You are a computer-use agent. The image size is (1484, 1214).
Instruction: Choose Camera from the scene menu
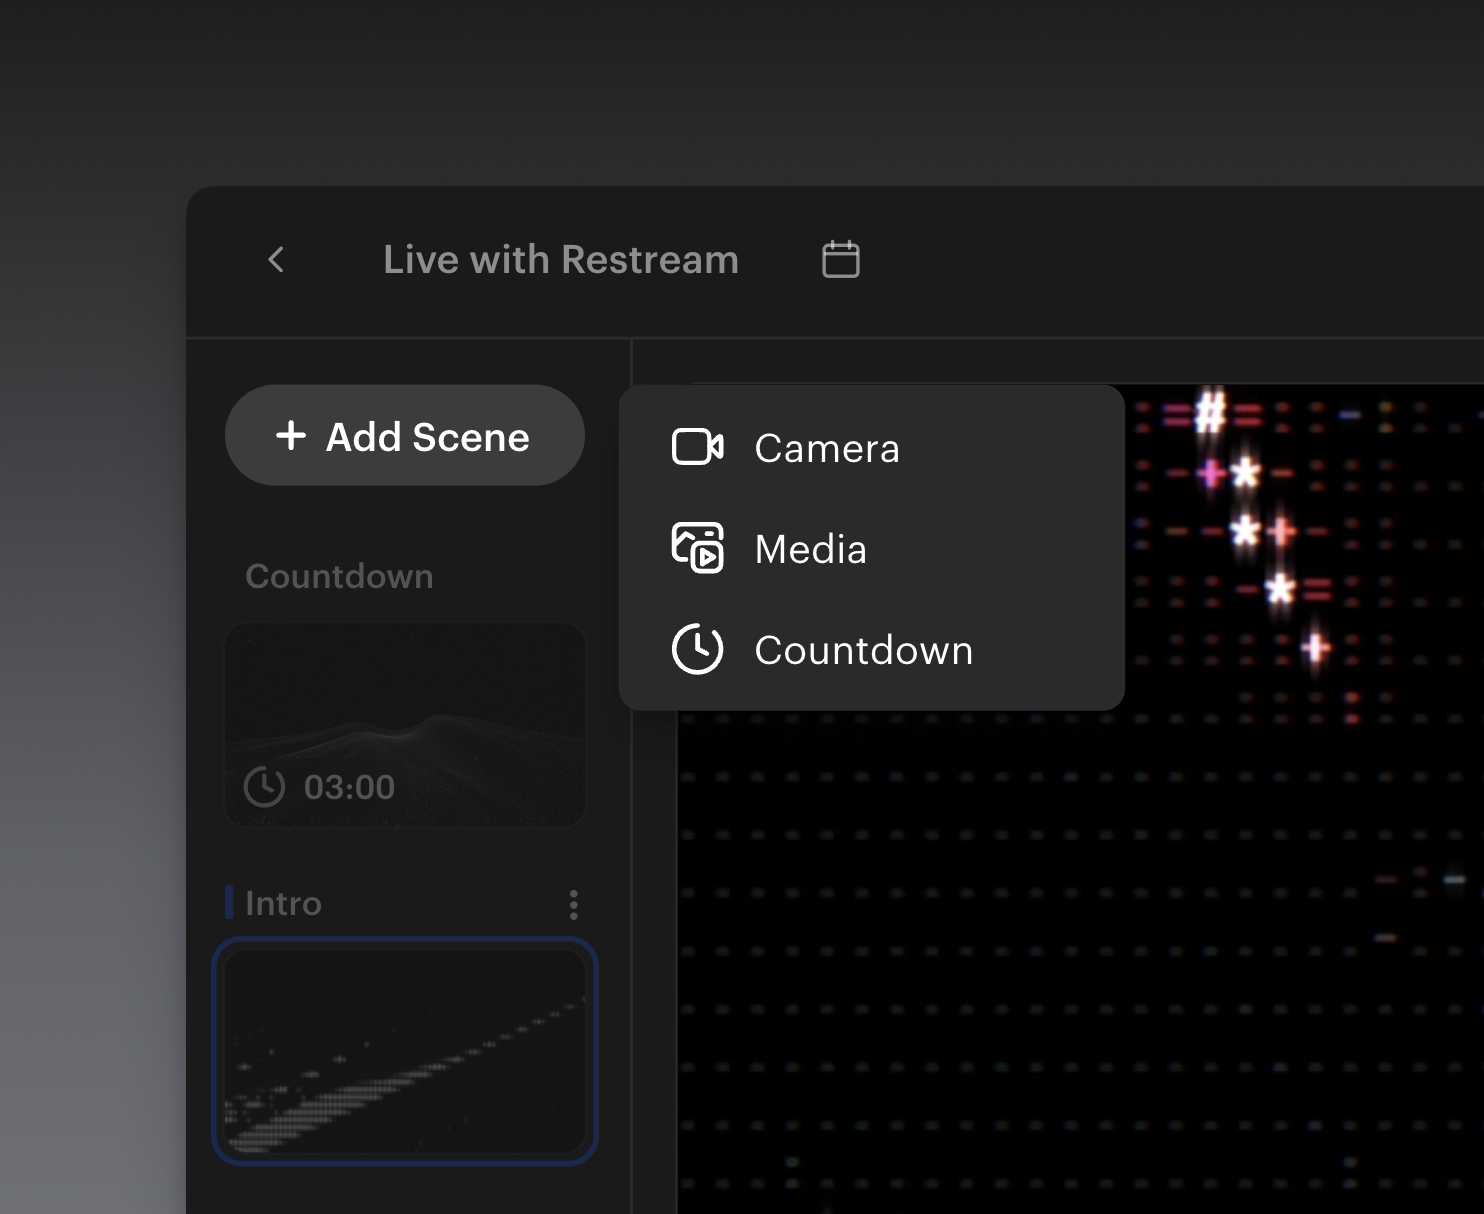(x=872, y=447)
